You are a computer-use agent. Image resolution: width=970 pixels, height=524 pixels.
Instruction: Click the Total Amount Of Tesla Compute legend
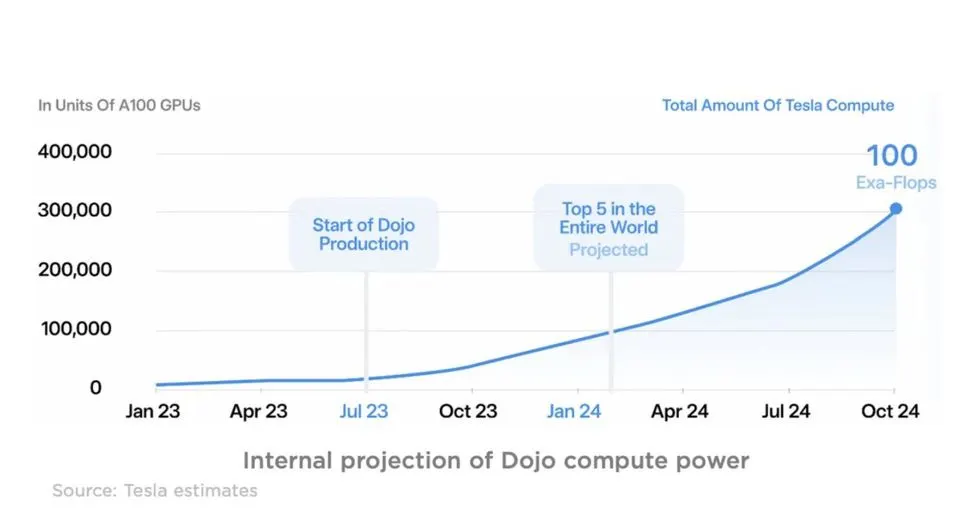pos(778,106)
